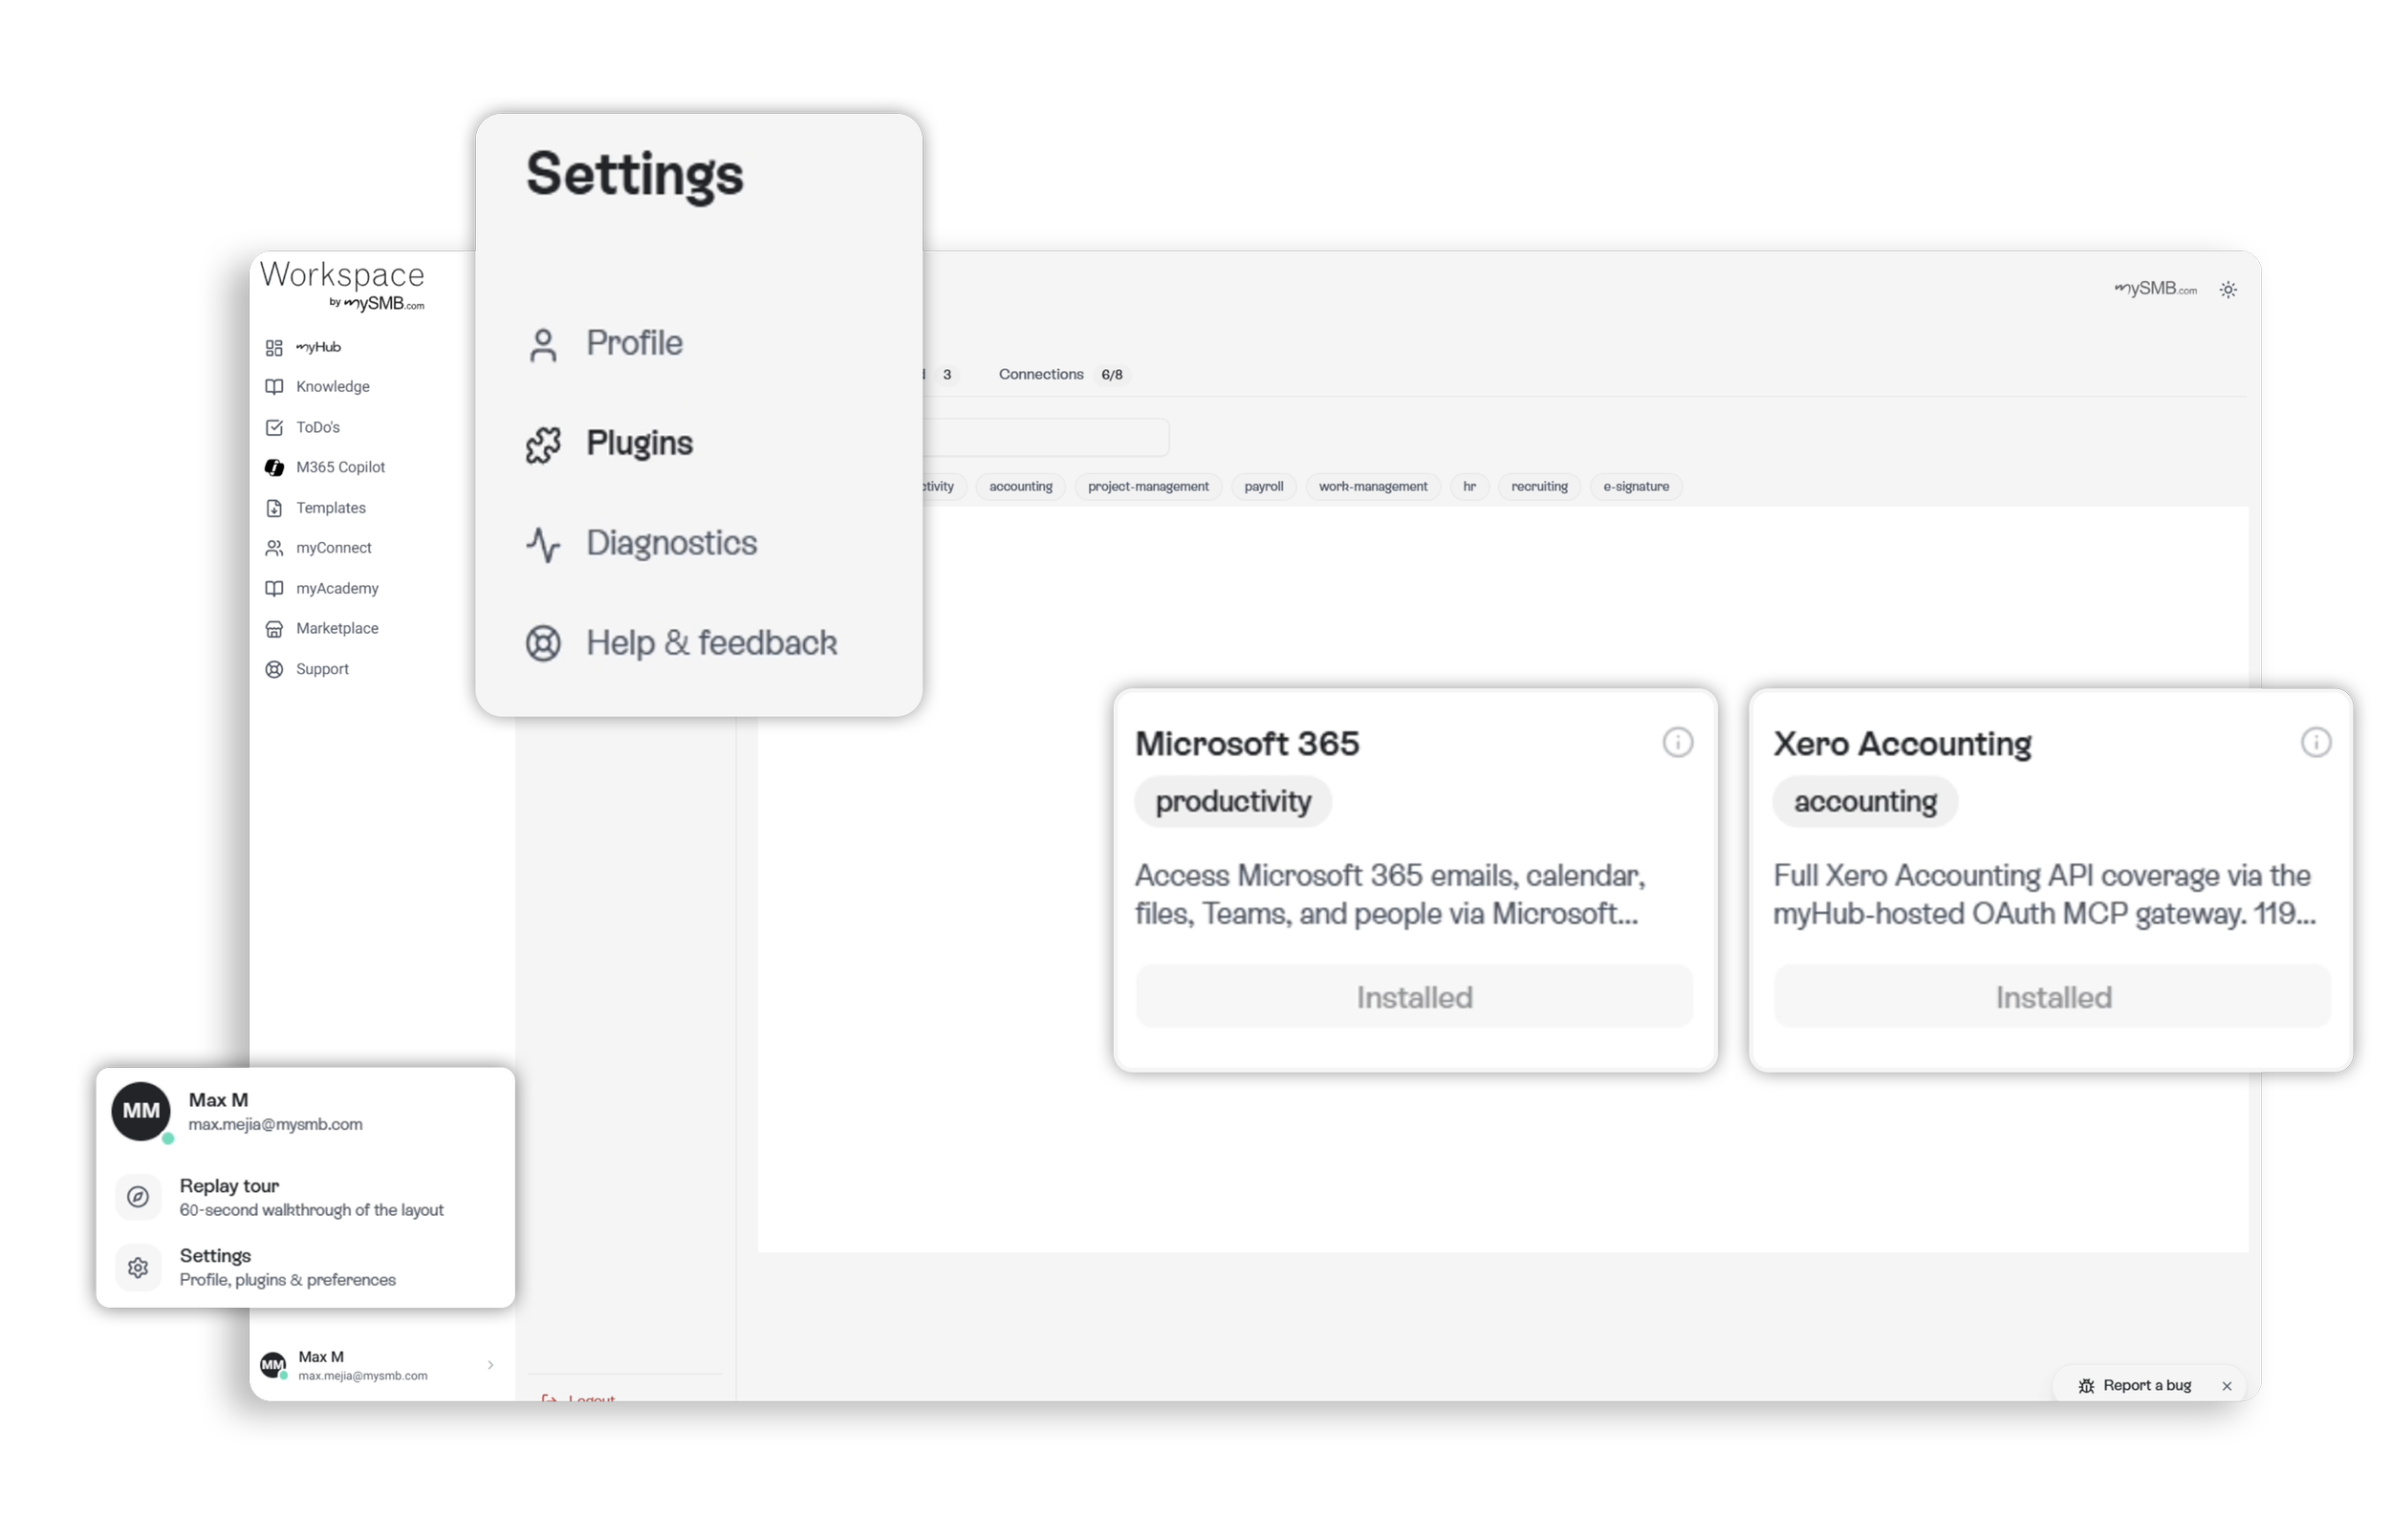Image resolution: width=2390 pixels, height=1540 pixels.
Task: Click Installed button on Microsoft 365 card
Action: pyautogui.click(x=1415, y=998)
